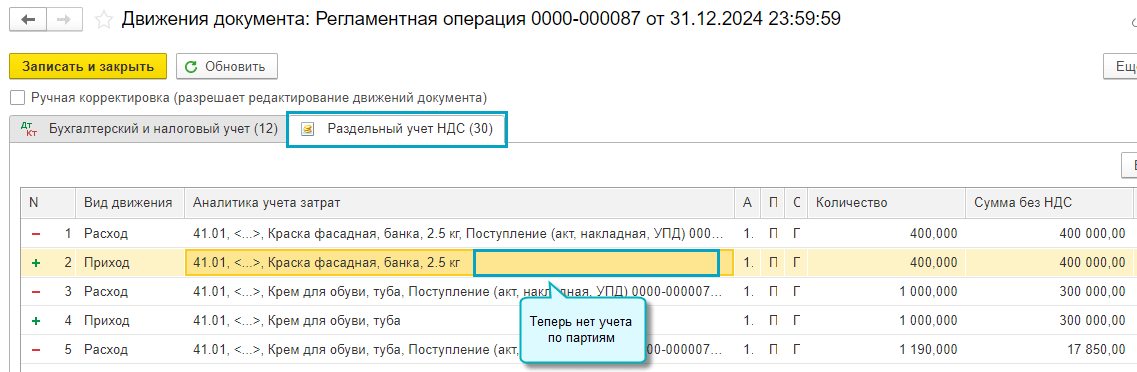This screenshot has width=1137, height=372.
Task: Click the green plus icon in row 2
Action: [36, 263]
